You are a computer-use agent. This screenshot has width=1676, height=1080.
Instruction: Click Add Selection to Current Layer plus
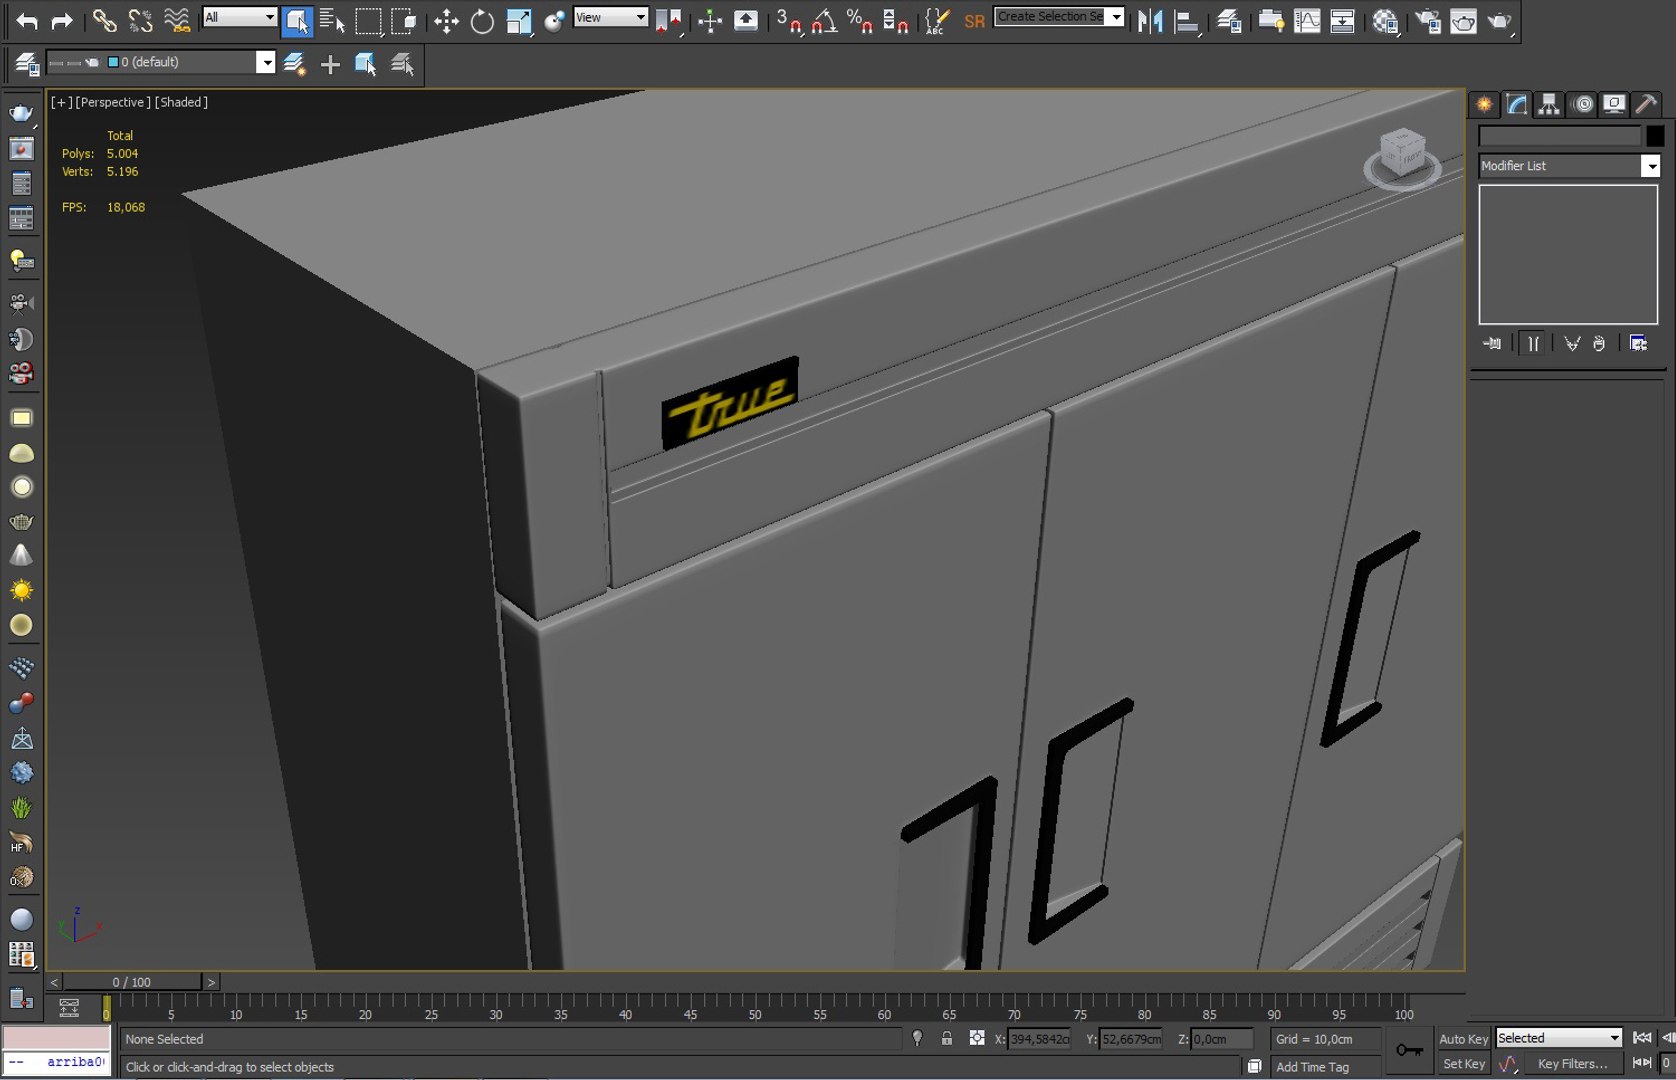(330, 64)
